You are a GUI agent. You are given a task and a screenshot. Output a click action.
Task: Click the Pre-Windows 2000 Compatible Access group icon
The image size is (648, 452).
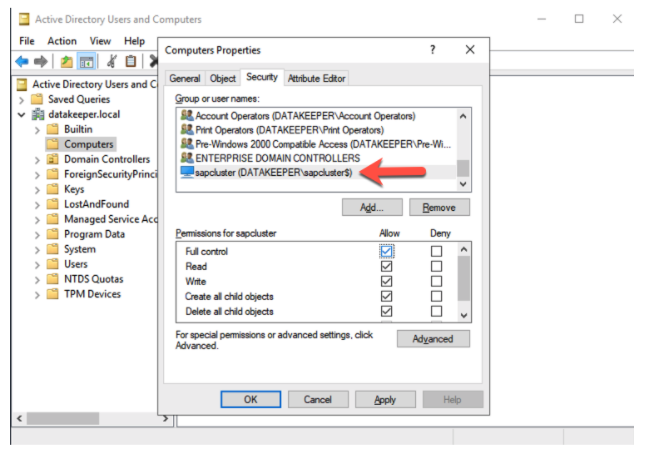point(187,143)
